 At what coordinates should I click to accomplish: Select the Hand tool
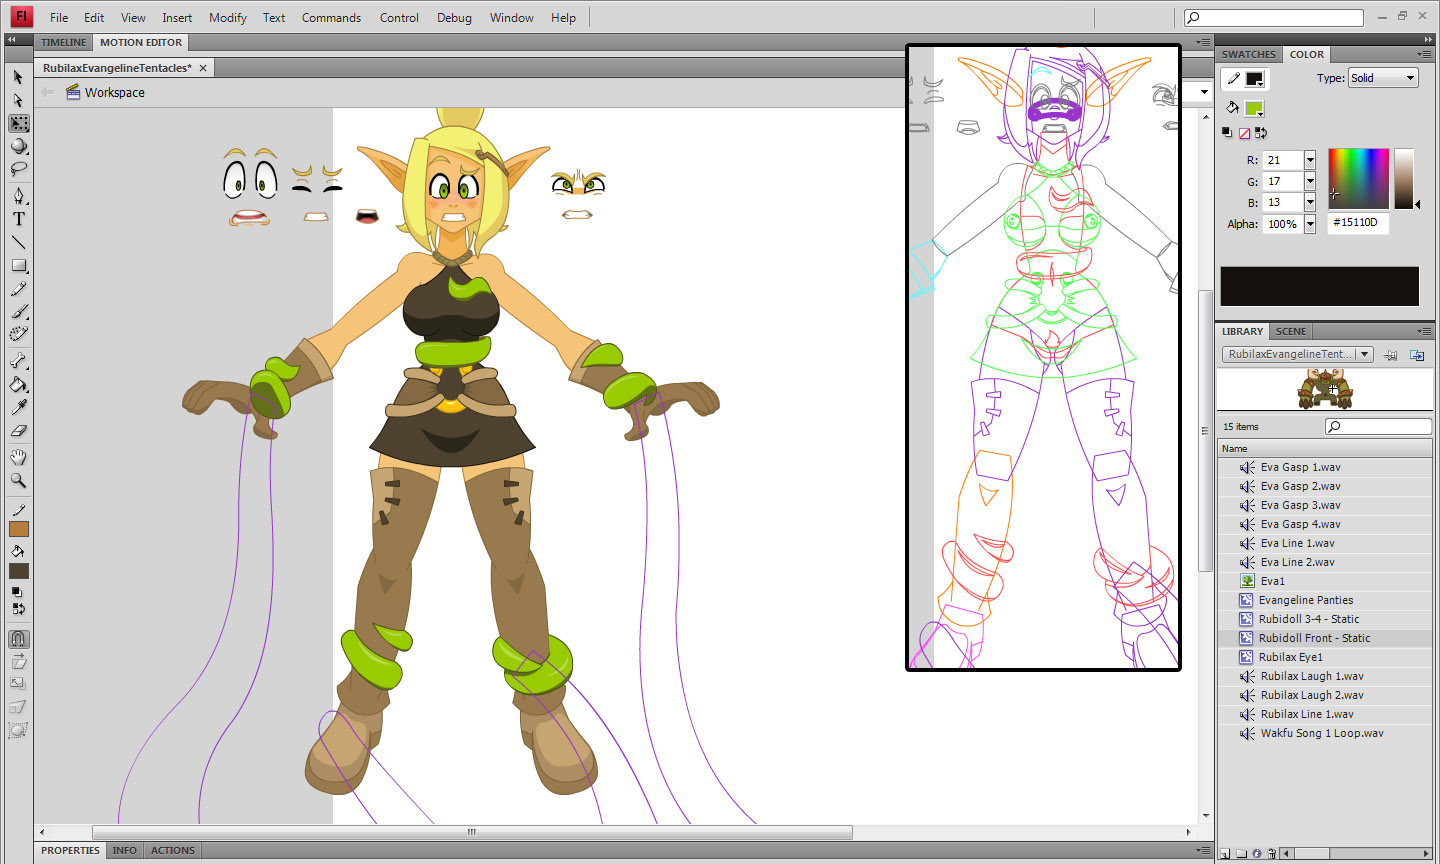(x=19, y=457)
